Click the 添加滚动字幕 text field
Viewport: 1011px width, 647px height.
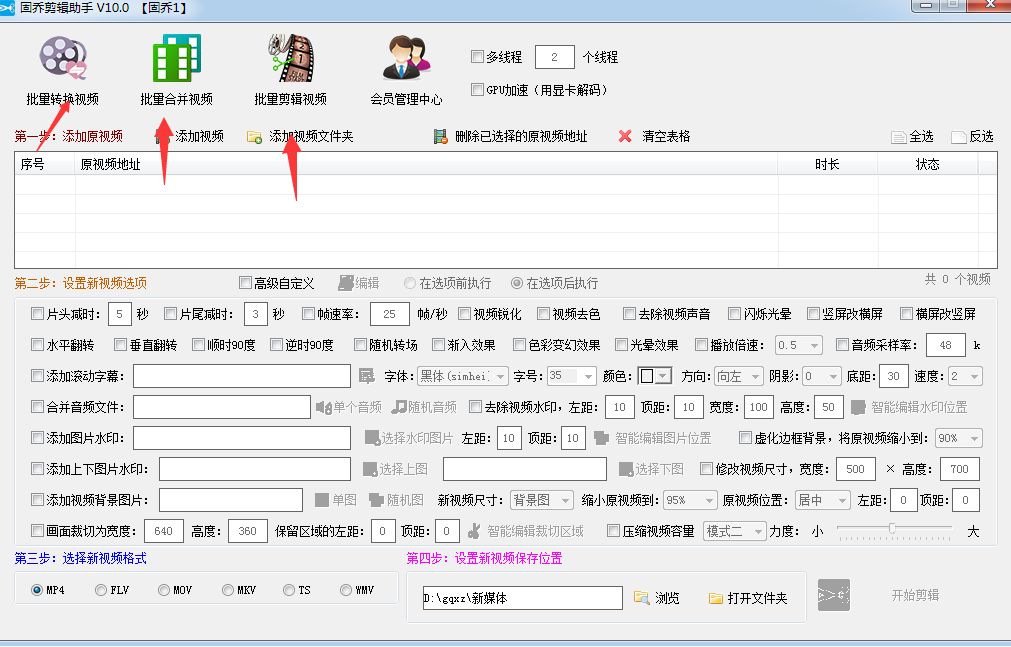tap(242, 375)
